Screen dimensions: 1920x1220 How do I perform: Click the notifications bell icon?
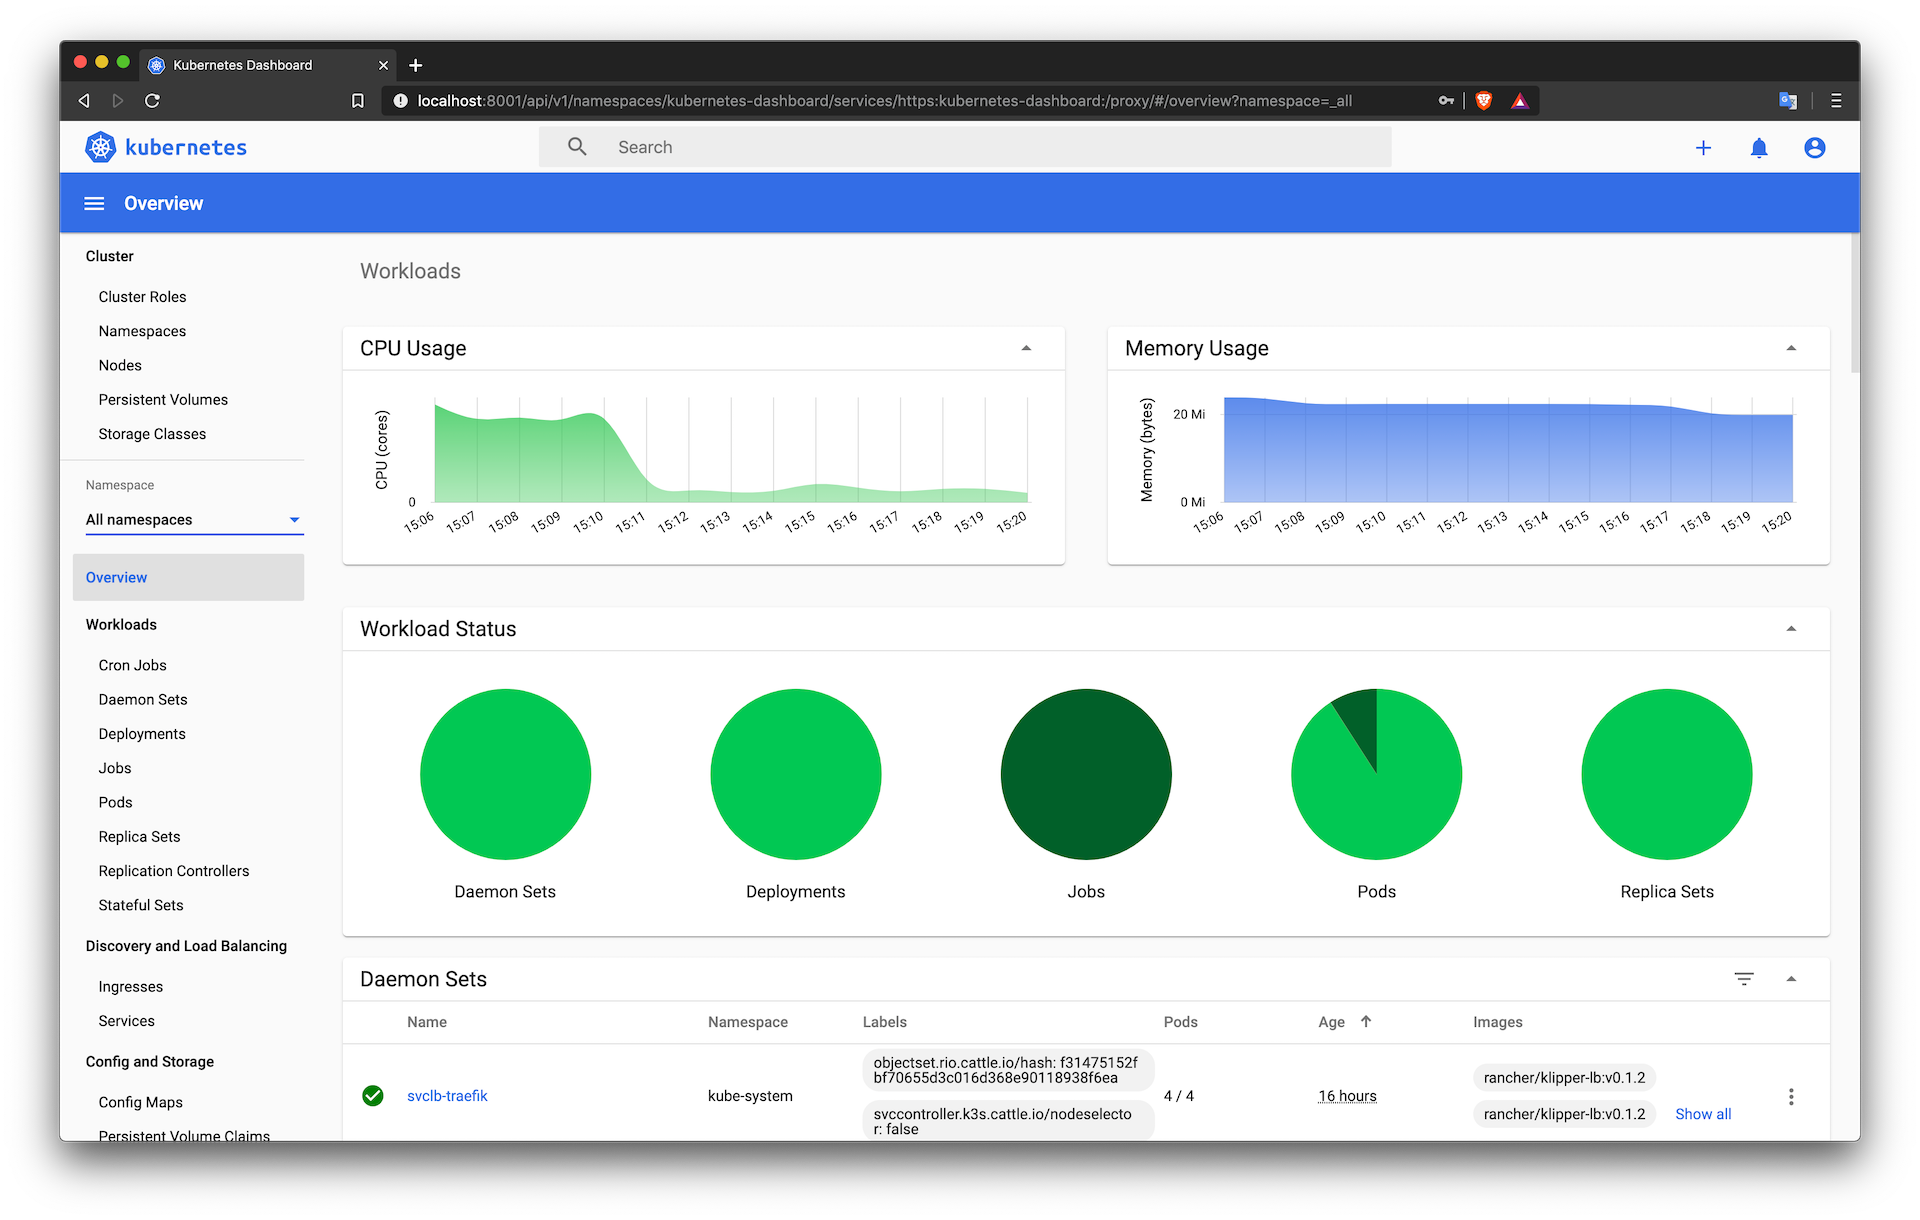pos(1759,147)
